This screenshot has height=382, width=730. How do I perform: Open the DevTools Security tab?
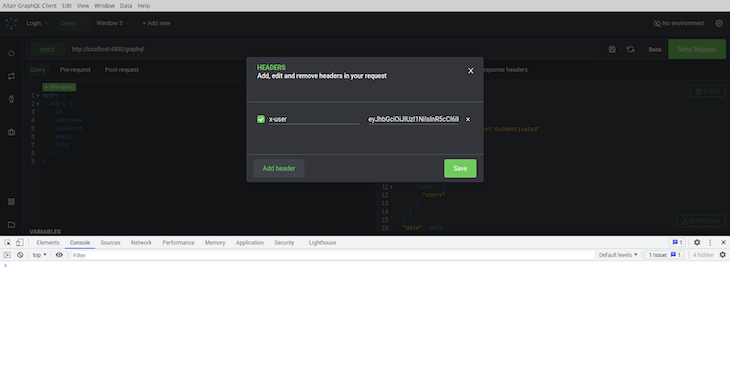click(x=284, y=242)
